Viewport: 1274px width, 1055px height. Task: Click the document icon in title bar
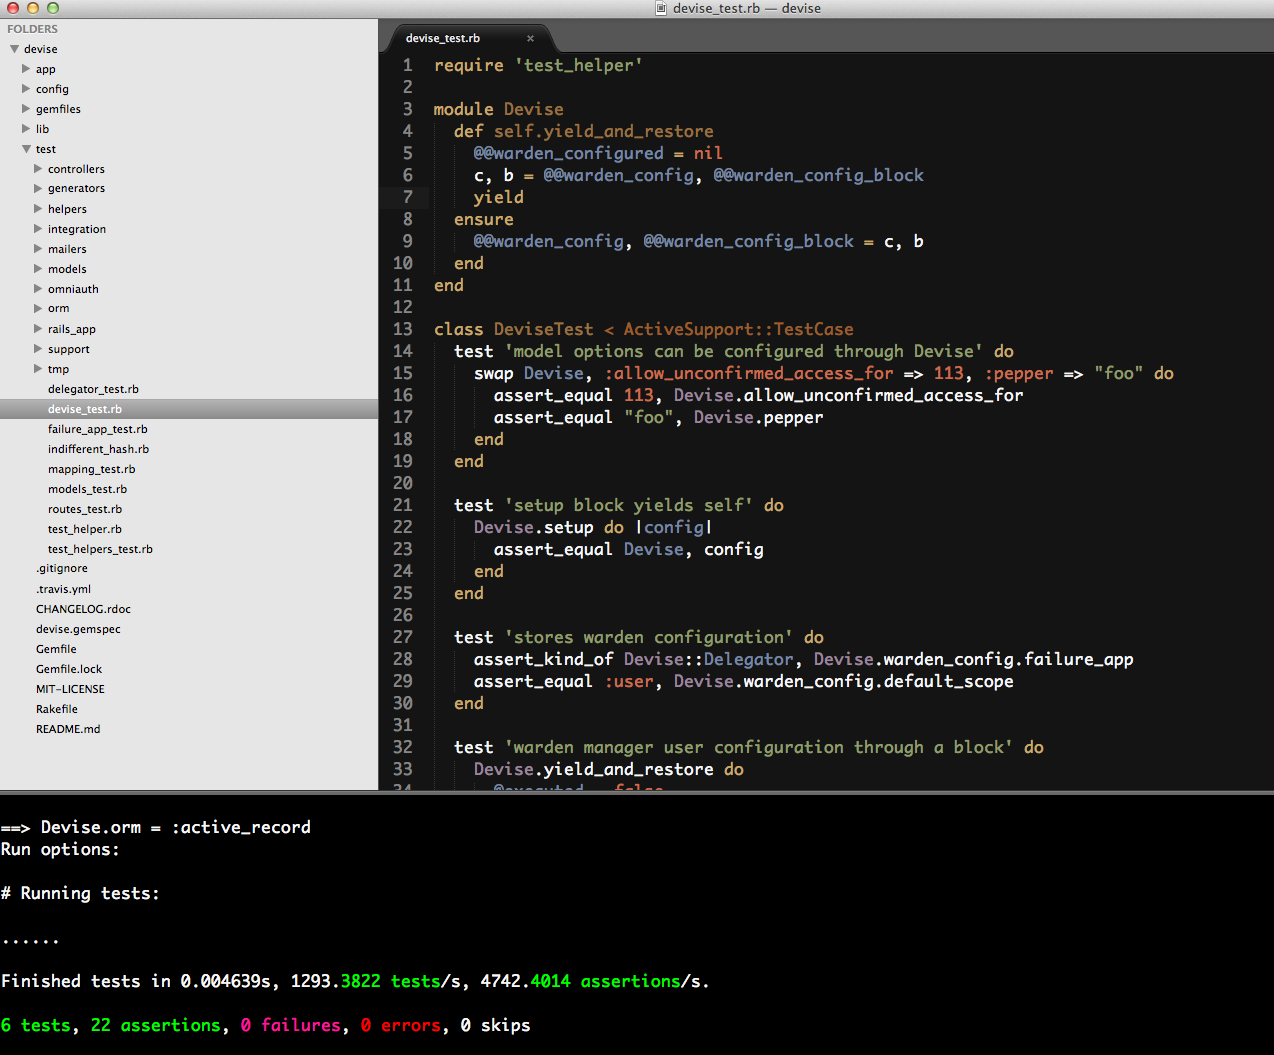(661, 8)
